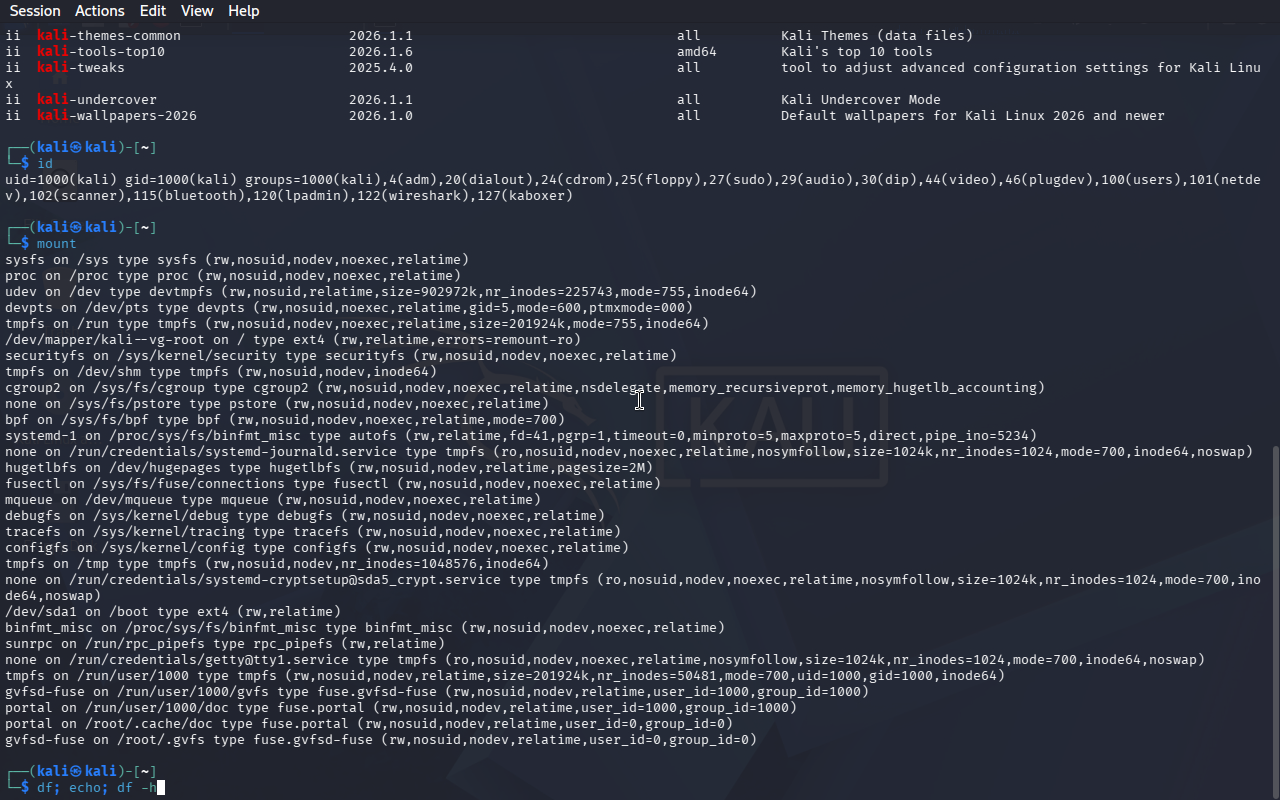Open the Actions menu
This screenshot has width=1280, height=800.
click(x=100, y=11)
